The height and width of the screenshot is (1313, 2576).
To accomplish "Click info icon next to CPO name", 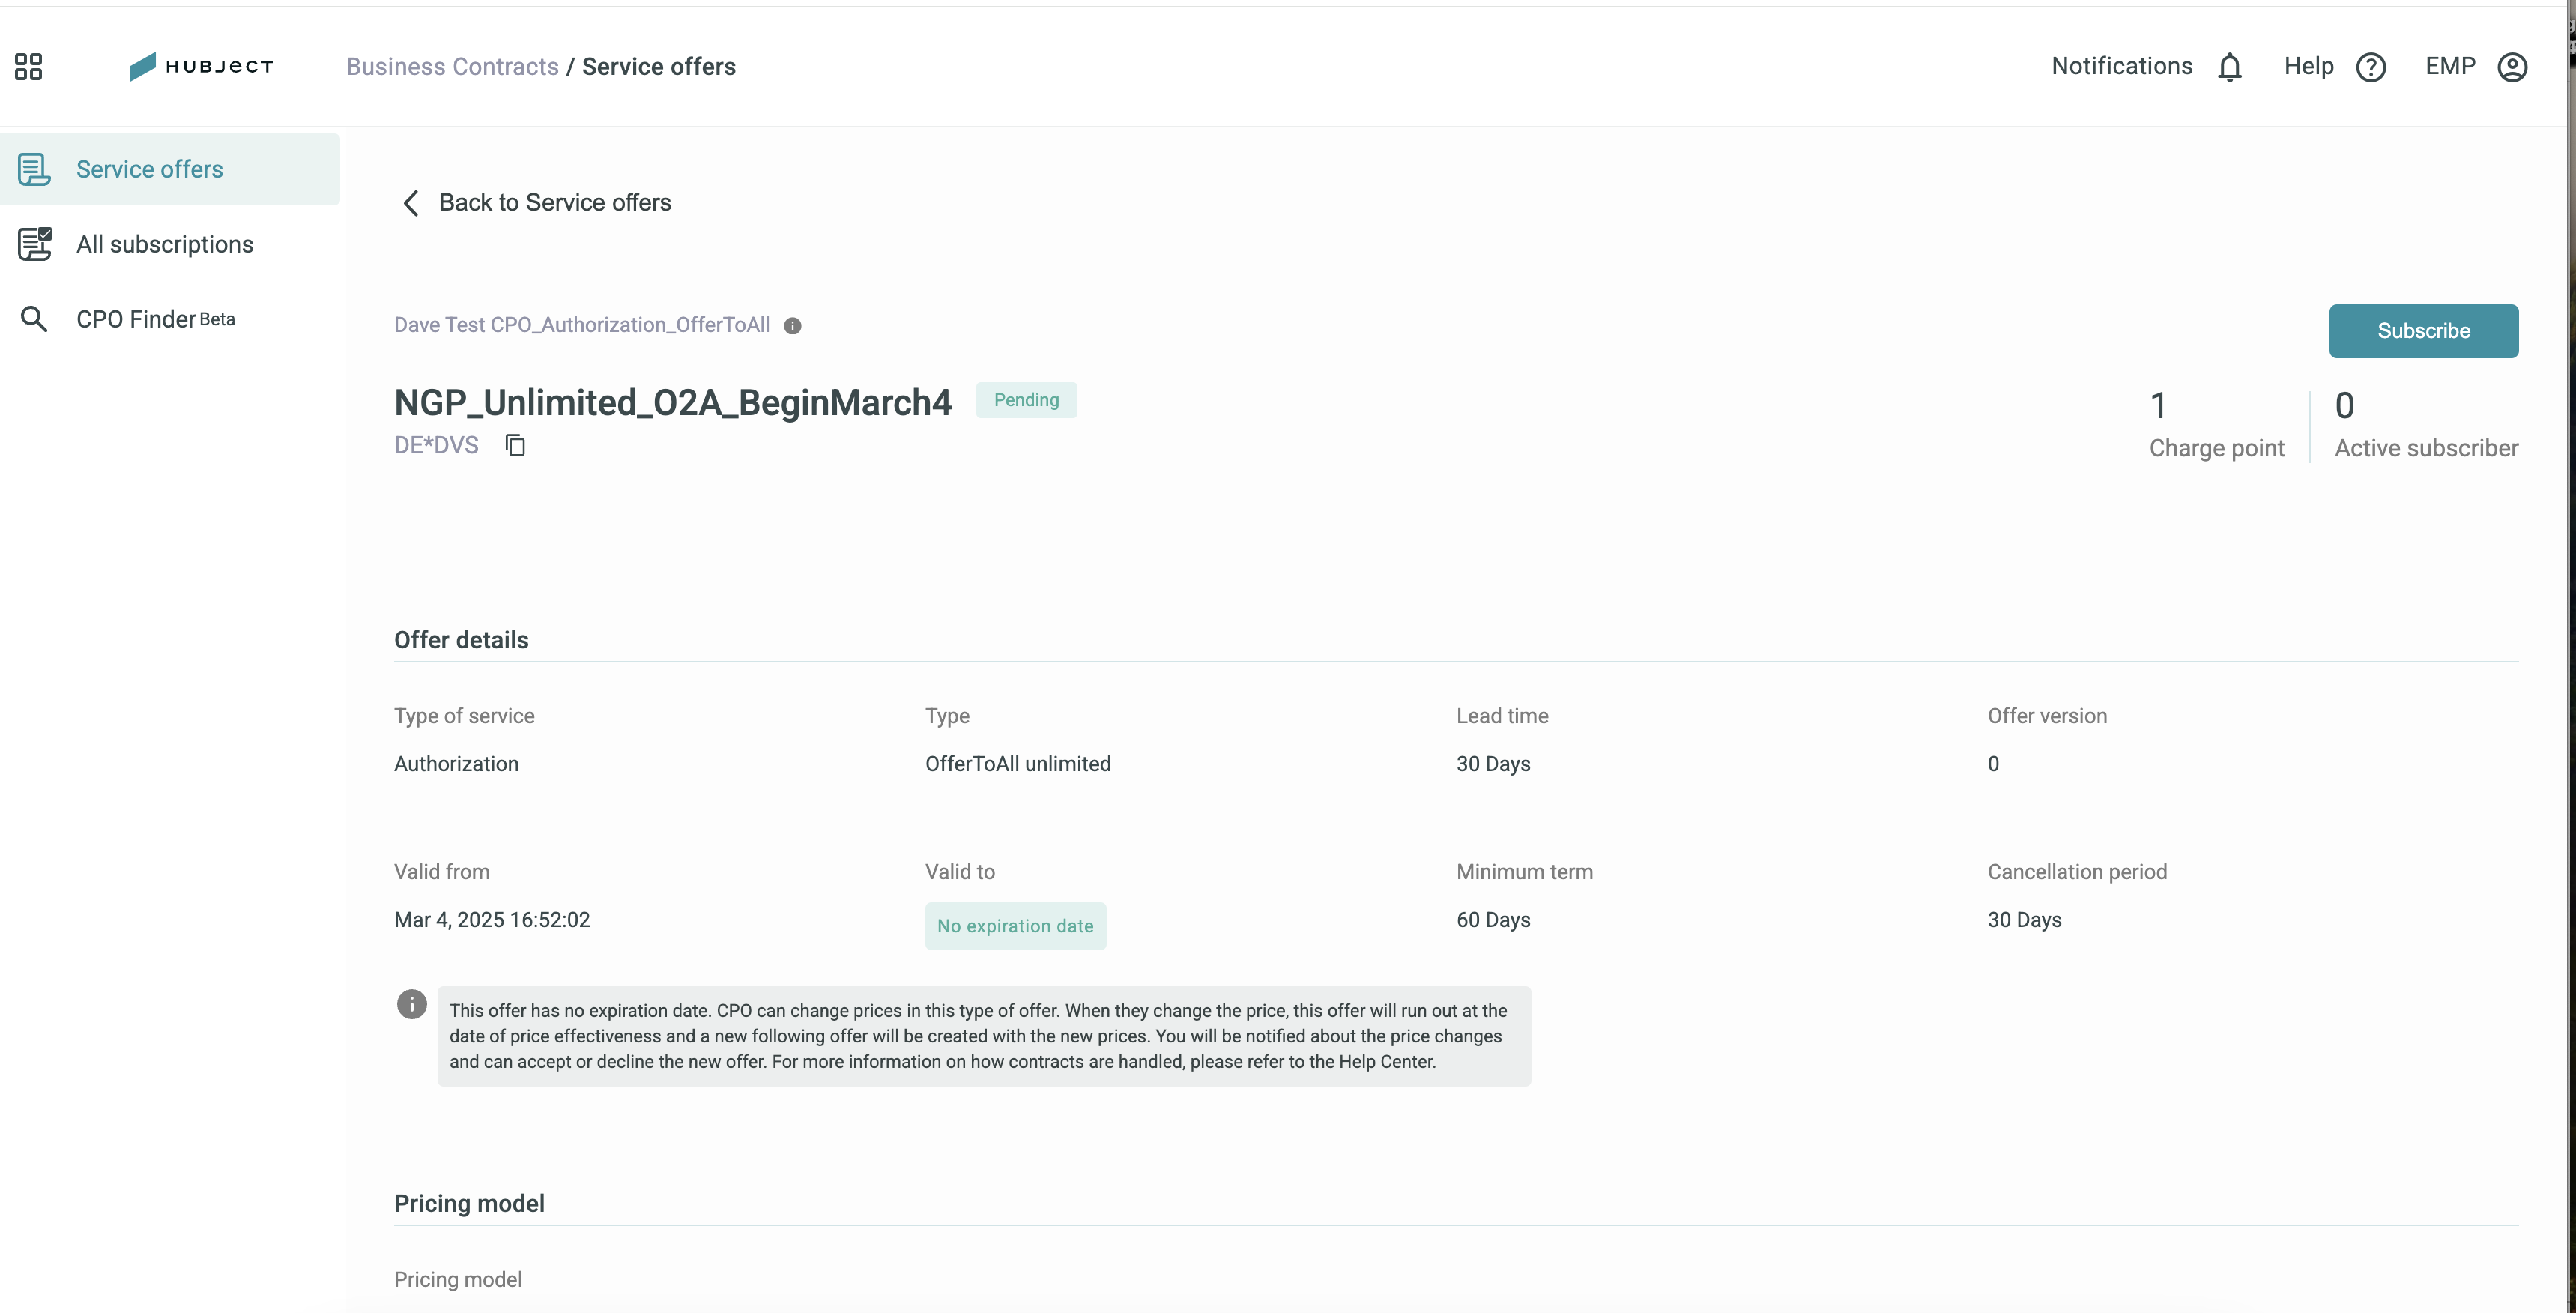I will tap(792, 326).
